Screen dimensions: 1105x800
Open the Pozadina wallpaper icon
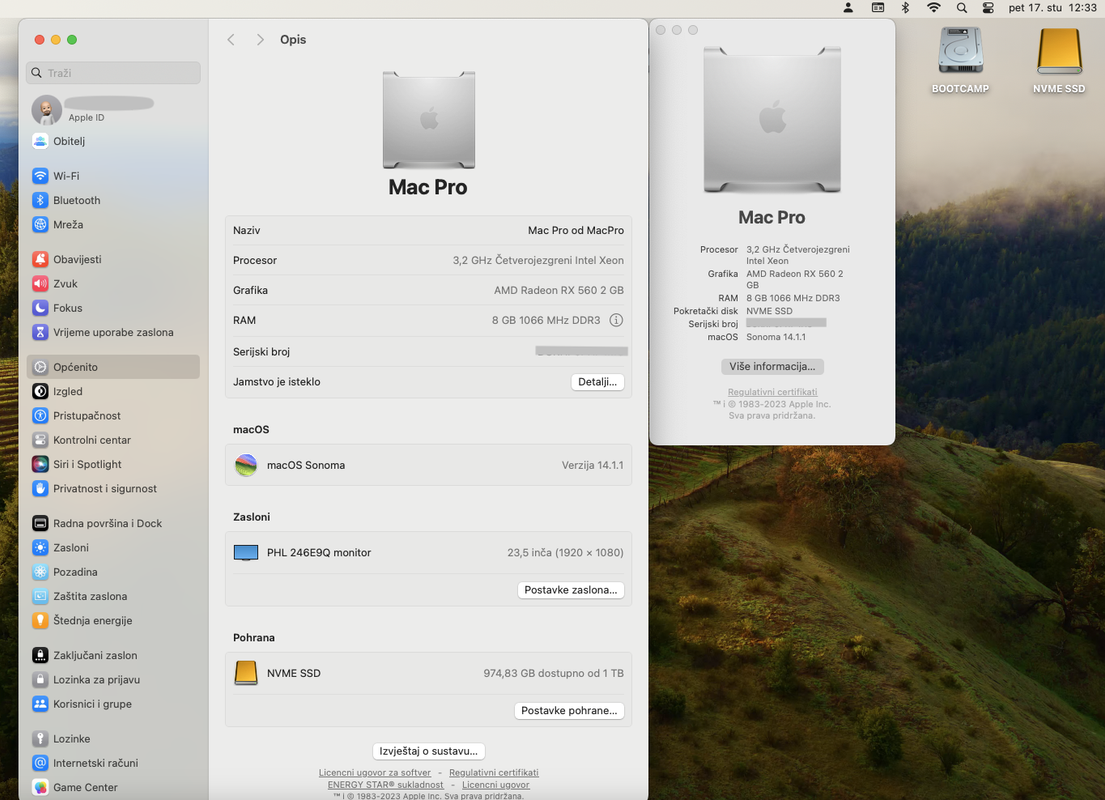[x=40, y=572]
